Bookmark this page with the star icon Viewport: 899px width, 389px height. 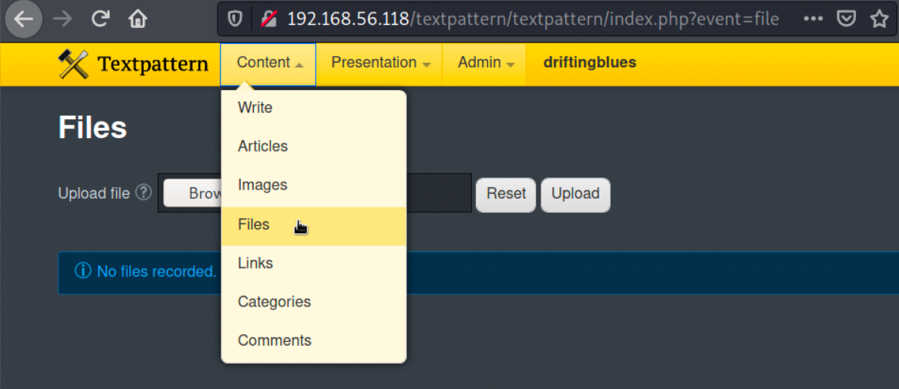coord(879,20)
